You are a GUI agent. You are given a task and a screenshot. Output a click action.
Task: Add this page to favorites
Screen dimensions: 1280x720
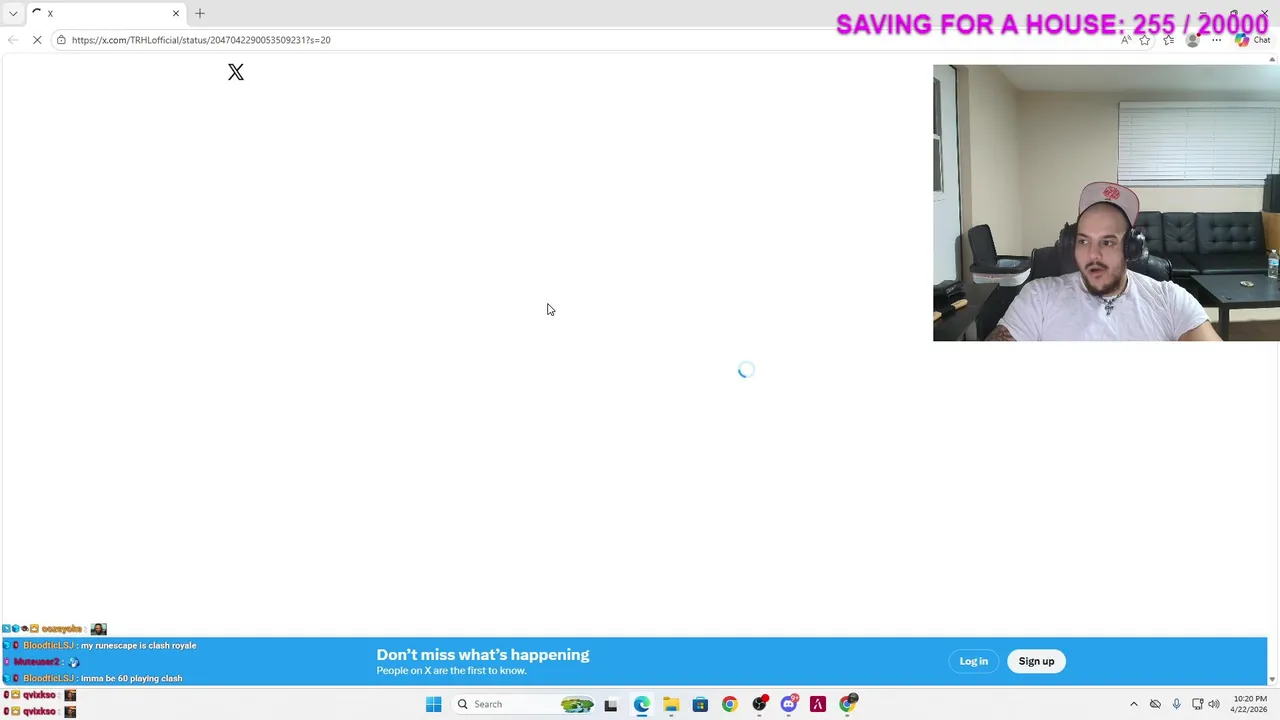coord(1145,40)
